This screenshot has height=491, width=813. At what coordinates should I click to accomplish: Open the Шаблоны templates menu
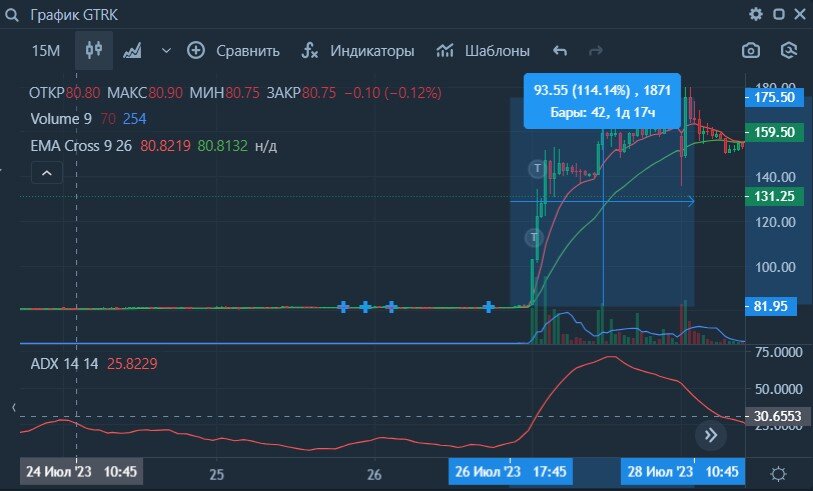[x=497, y=51]
